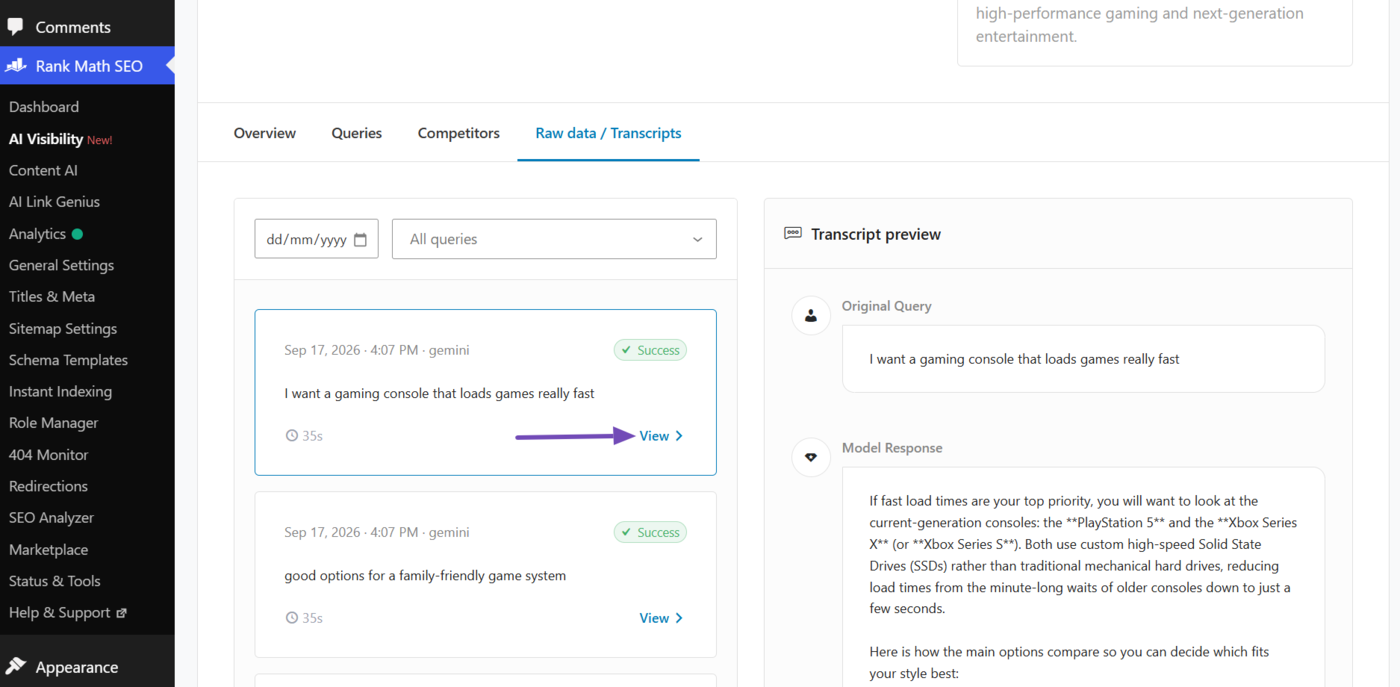The image size is (1400, 687).
Task: Open AI Link Genius menu item
Action: click(54, 202)
